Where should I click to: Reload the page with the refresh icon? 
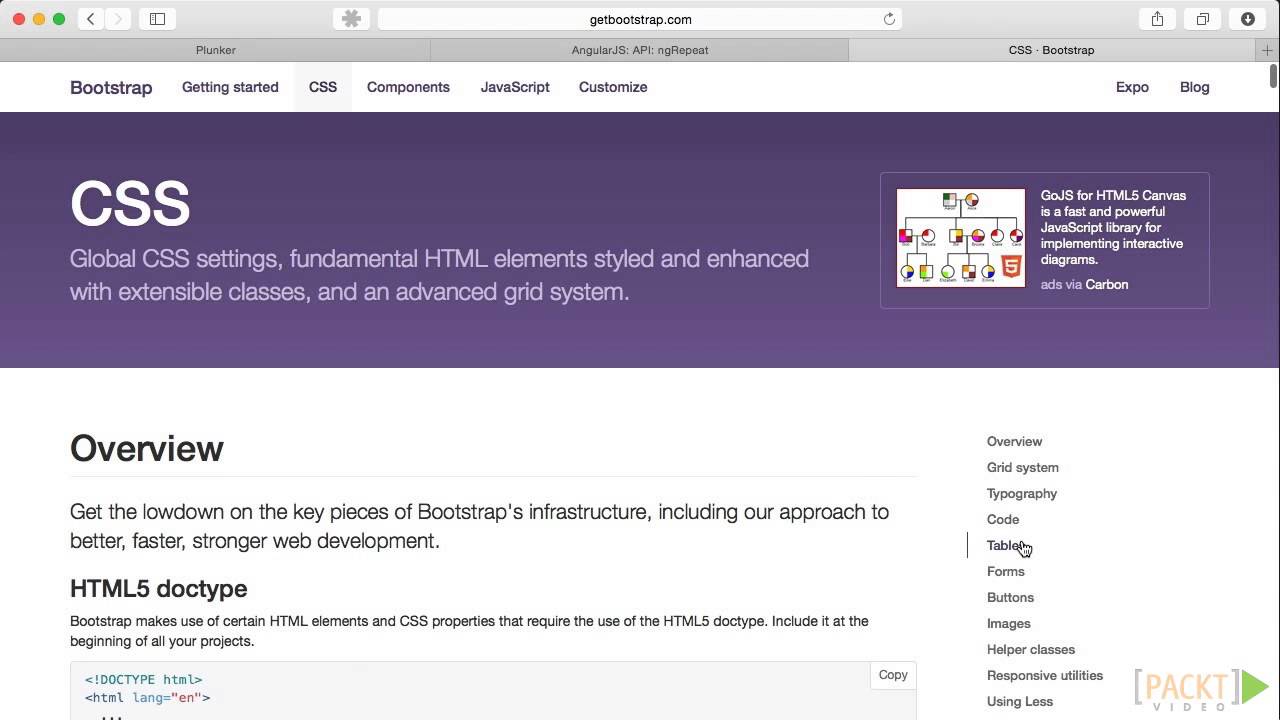pos(889,19)
